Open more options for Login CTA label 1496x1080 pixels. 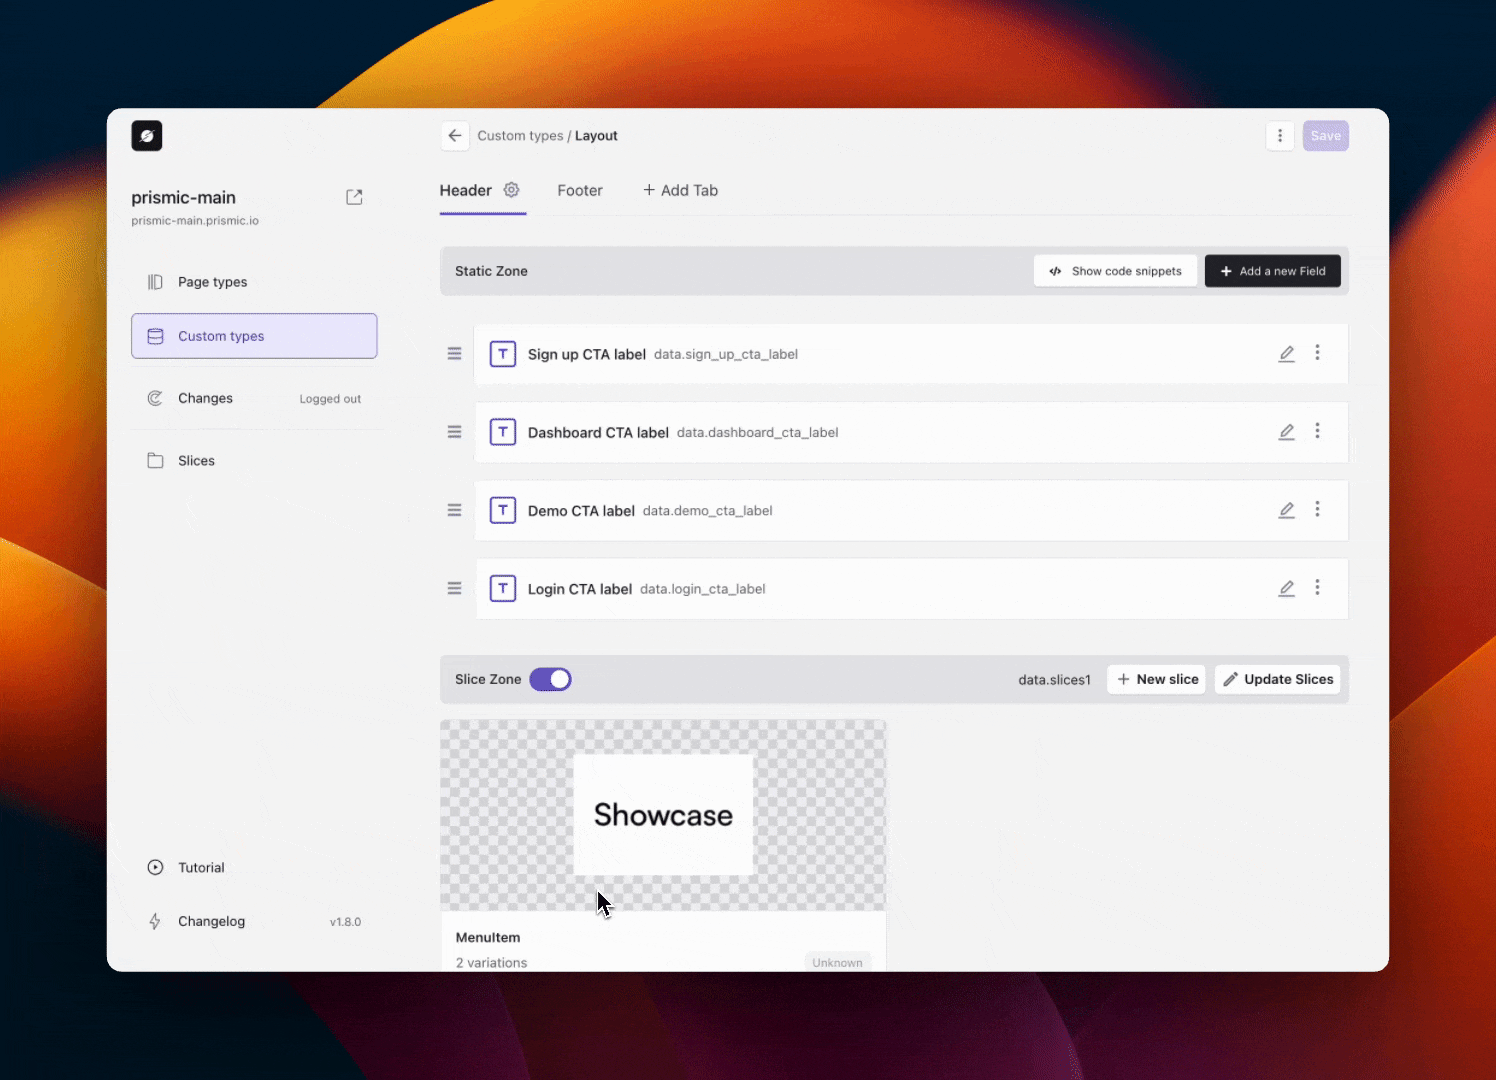pyautogui.click(x=1317, y=588)
